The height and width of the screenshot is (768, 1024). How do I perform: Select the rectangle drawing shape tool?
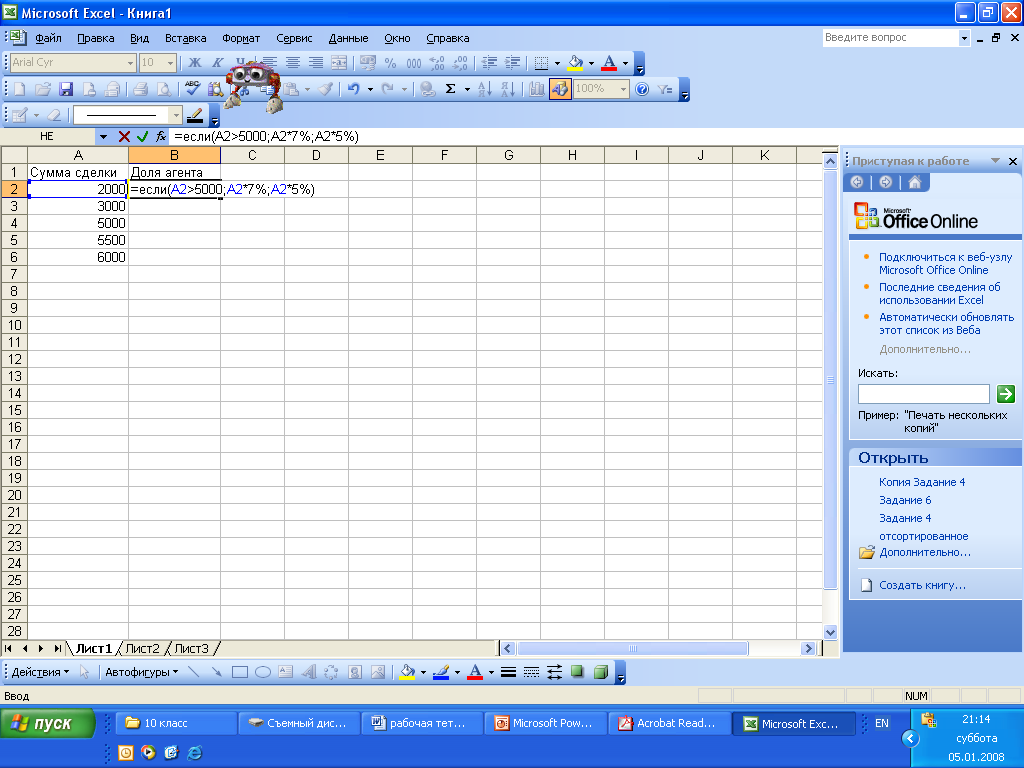coord(240,672)
